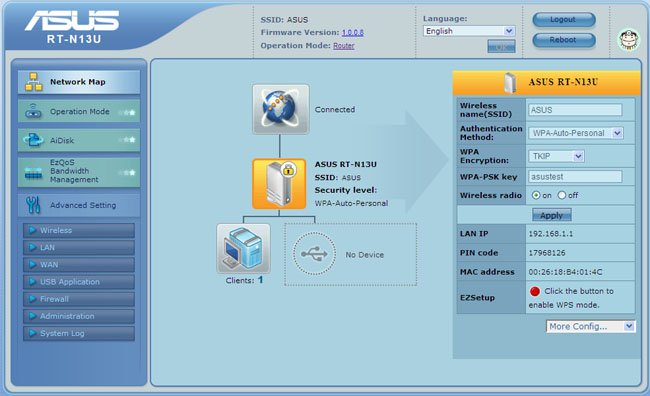Click the OK button under Language
This screenshot has height=396, width=650.
click(x=501, y=46)
